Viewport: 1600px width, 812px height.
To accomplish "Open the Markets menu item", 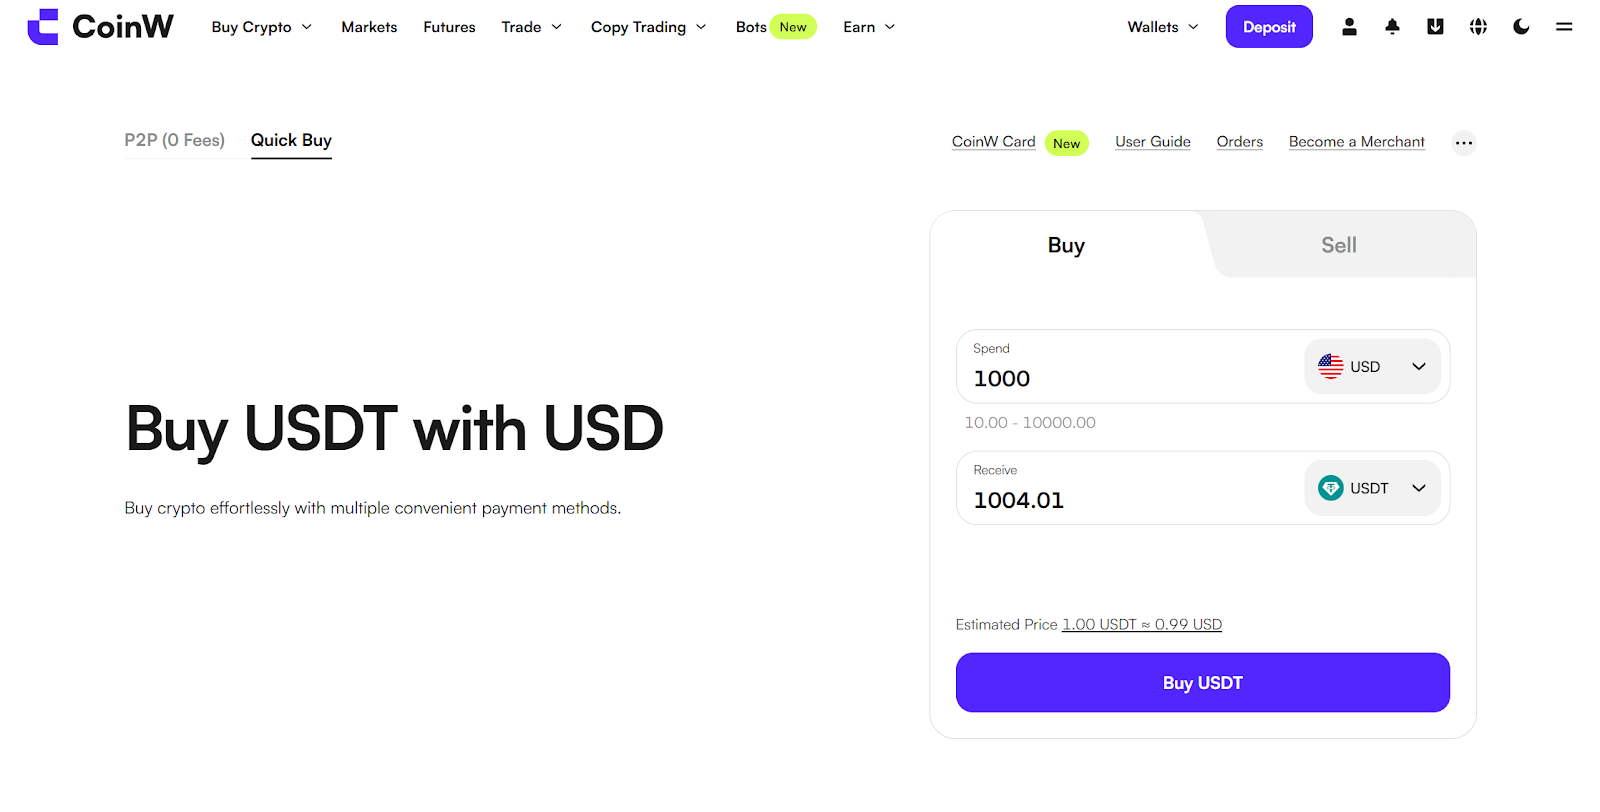I will 369,27.
